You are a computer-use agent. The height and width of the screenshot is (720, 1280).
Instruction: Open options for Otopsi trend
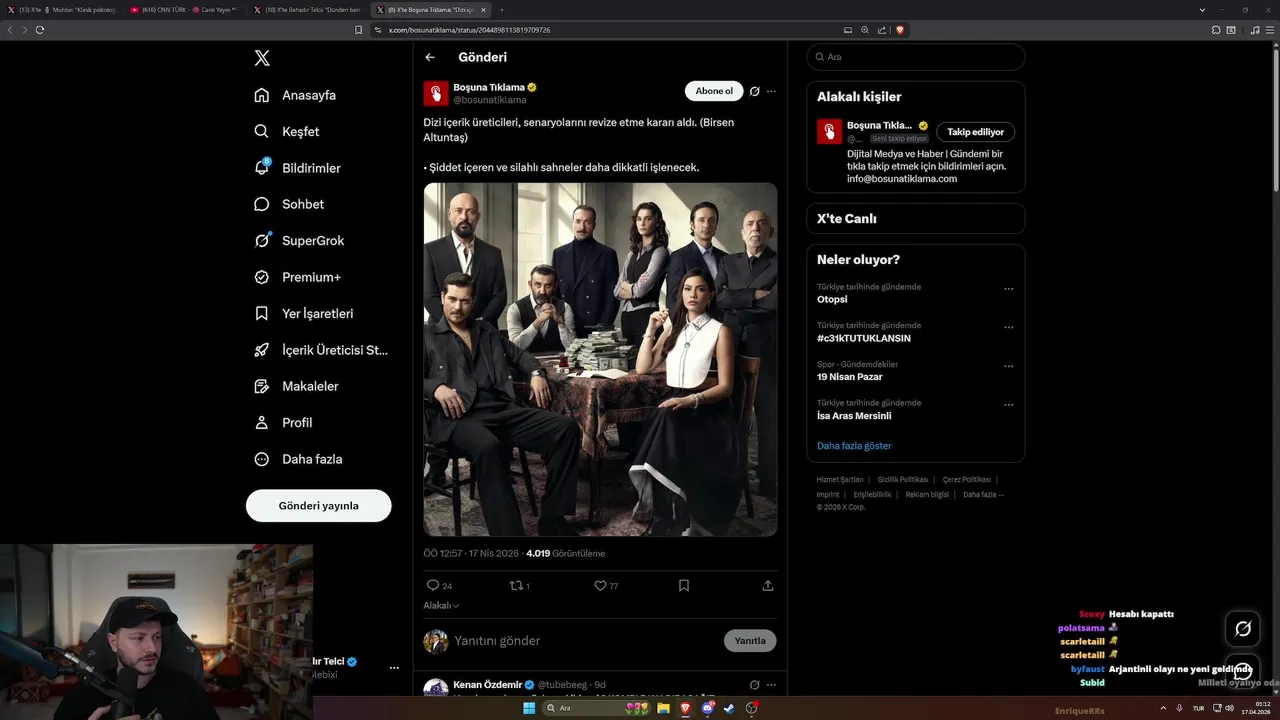click(1009, 289)
